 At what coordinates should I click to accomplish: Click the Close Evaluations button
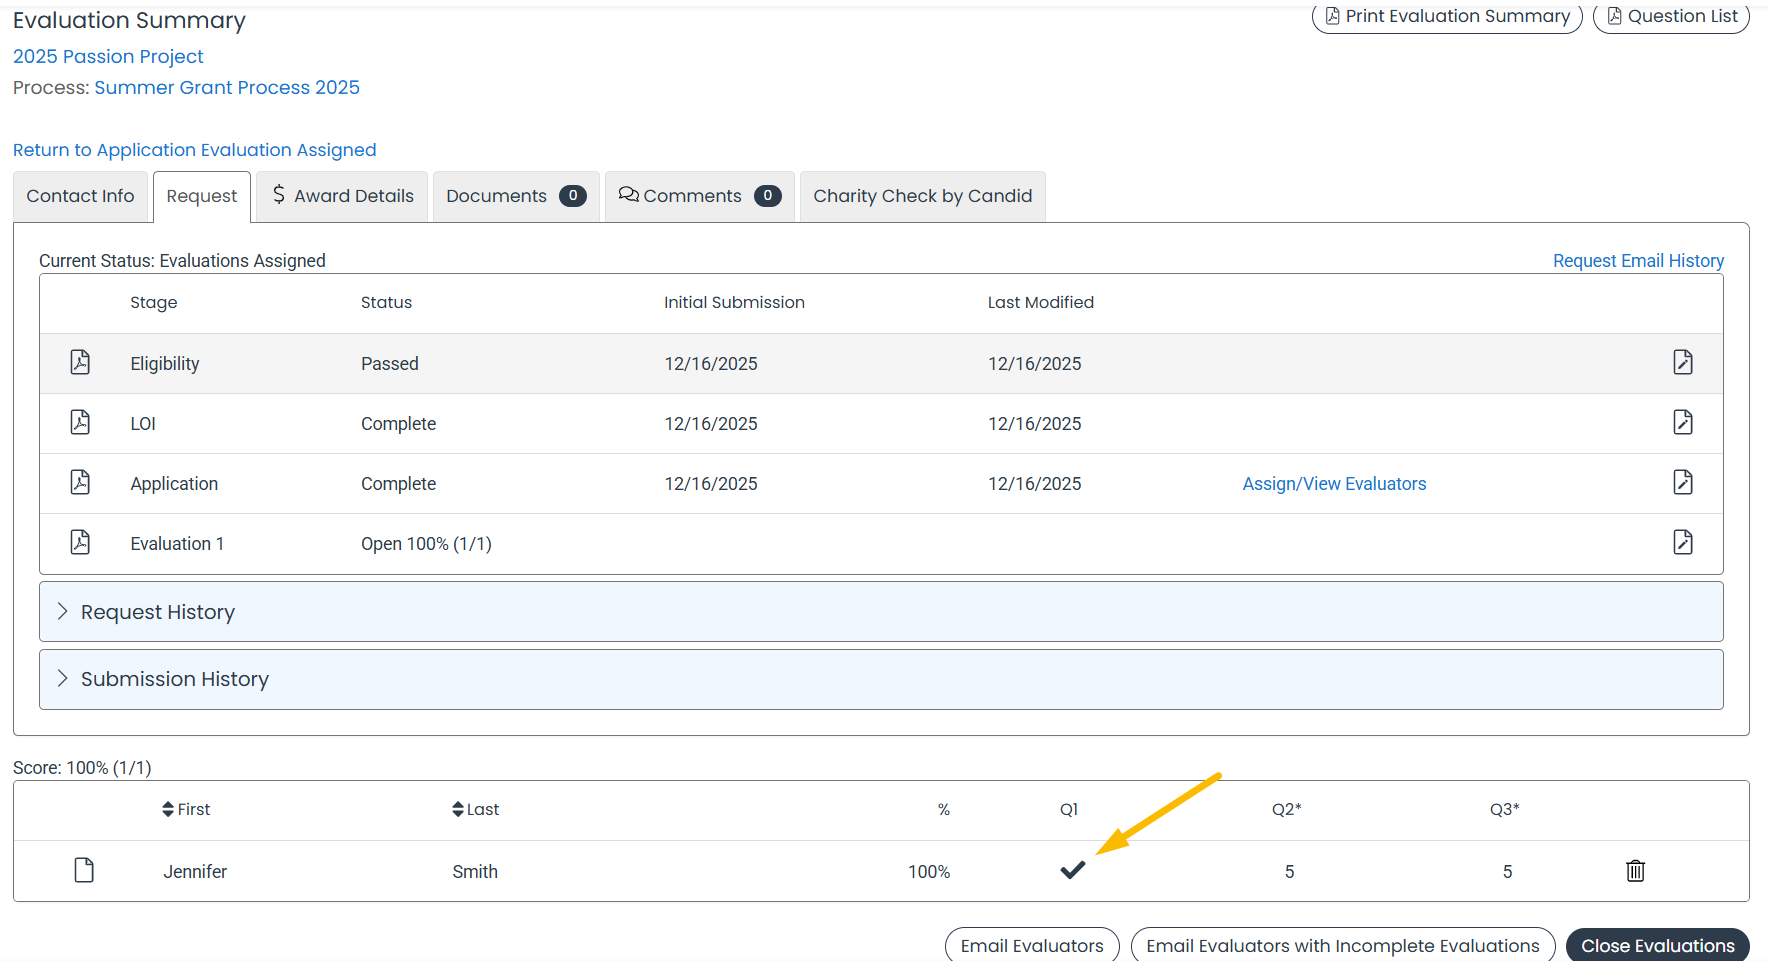click(x=1658, y=945)
